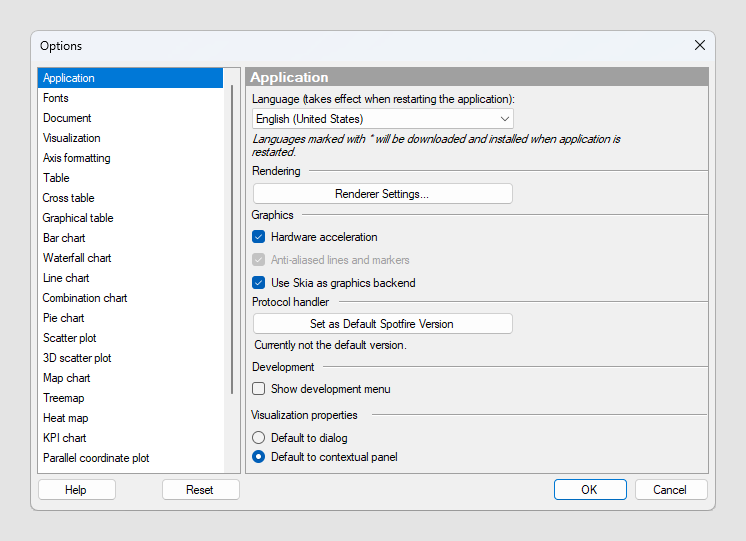Open the Language dropdown
This screenshot has height=541, width=746.
coord(382,119)
